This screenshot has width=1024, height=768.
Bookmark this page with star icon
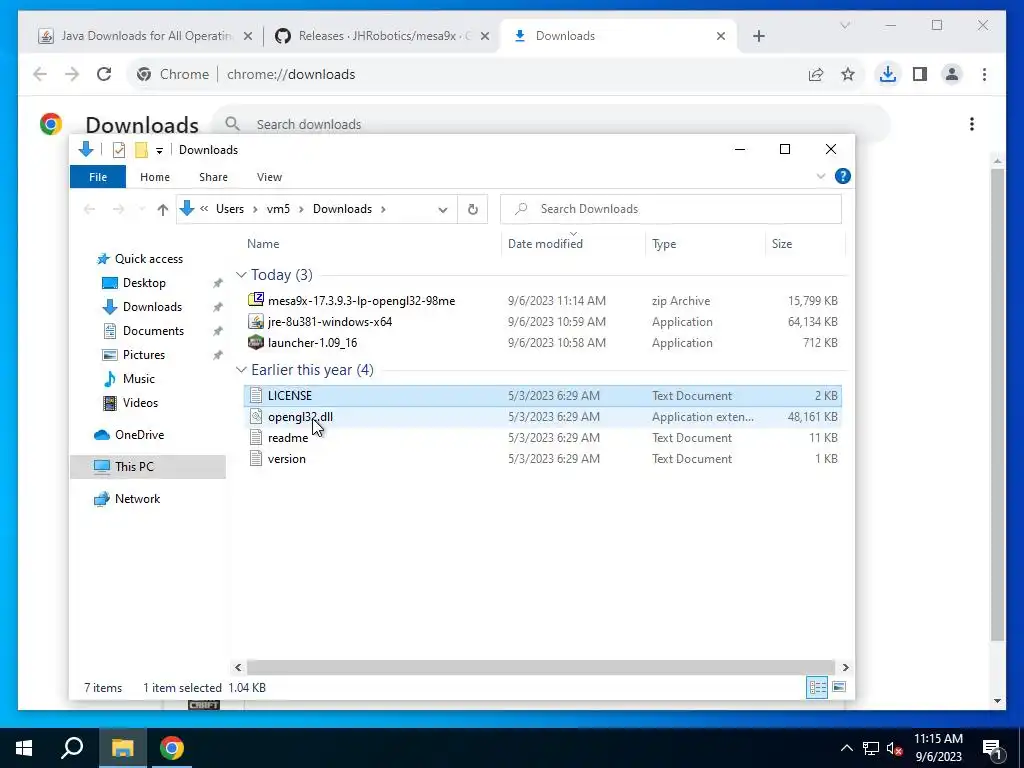848,74
